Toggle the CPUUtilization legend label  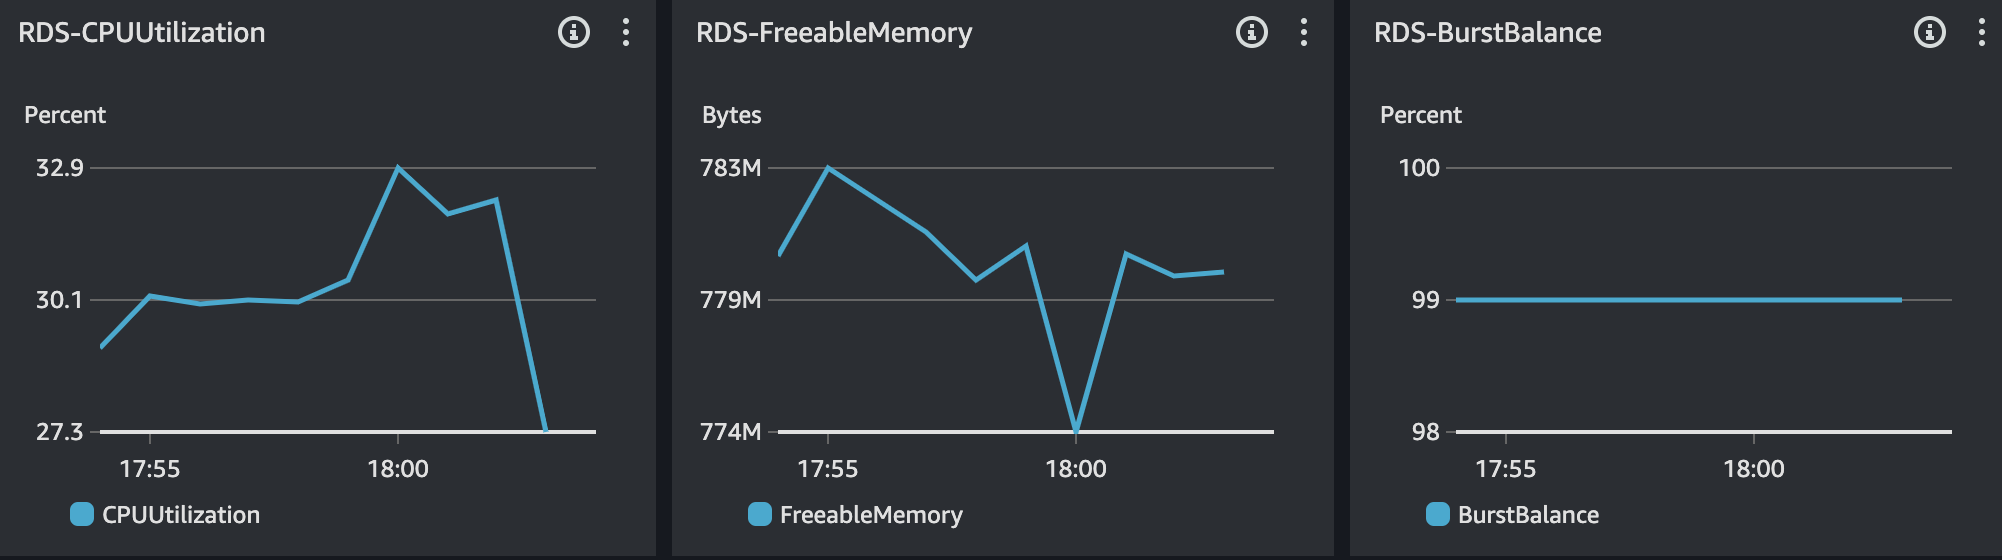click(181, 515)
